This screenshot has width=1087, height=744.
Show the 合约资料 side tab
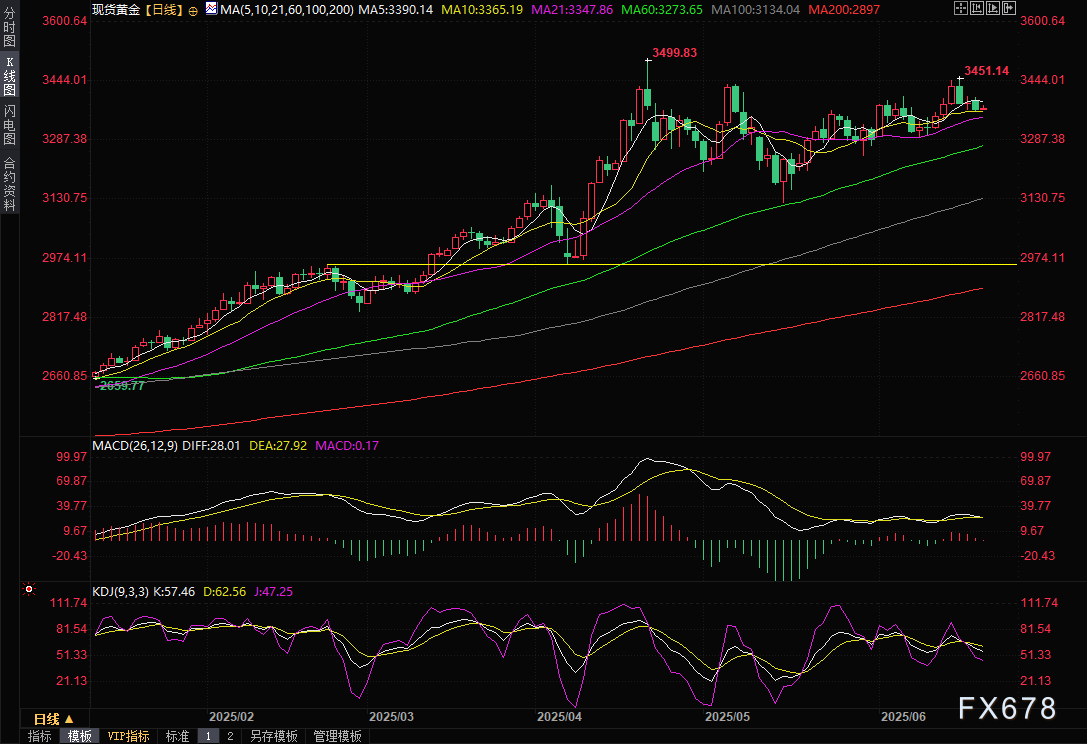pos(9,183)
